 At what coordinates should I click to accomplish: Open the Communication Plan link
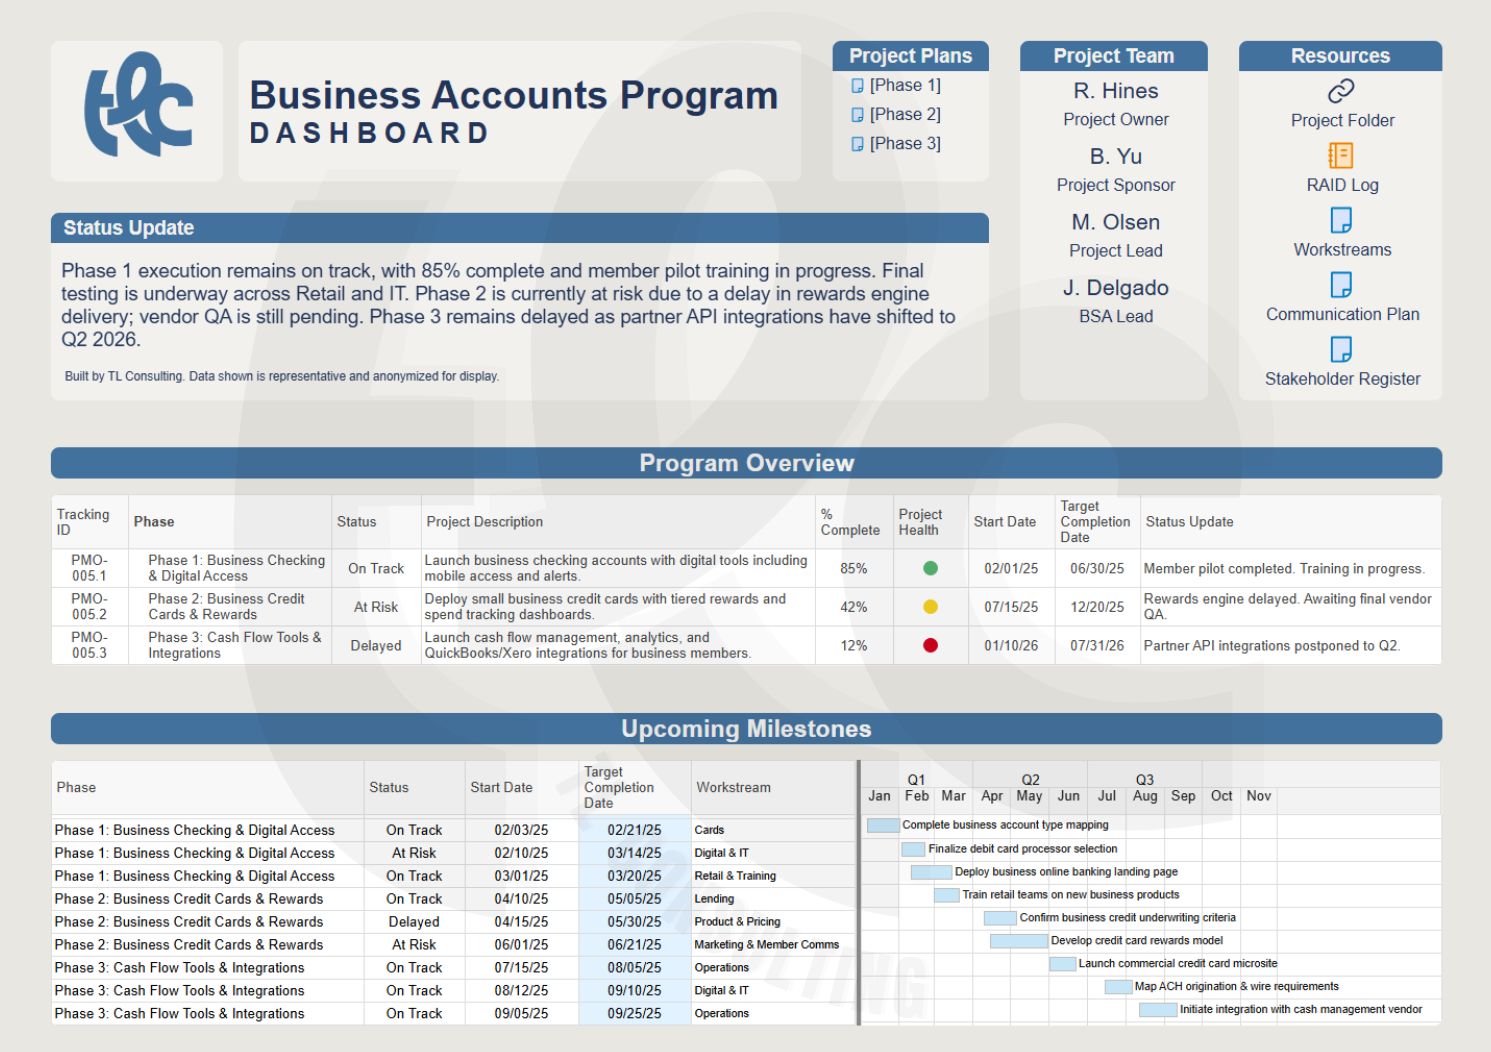tap(1342, 314)
